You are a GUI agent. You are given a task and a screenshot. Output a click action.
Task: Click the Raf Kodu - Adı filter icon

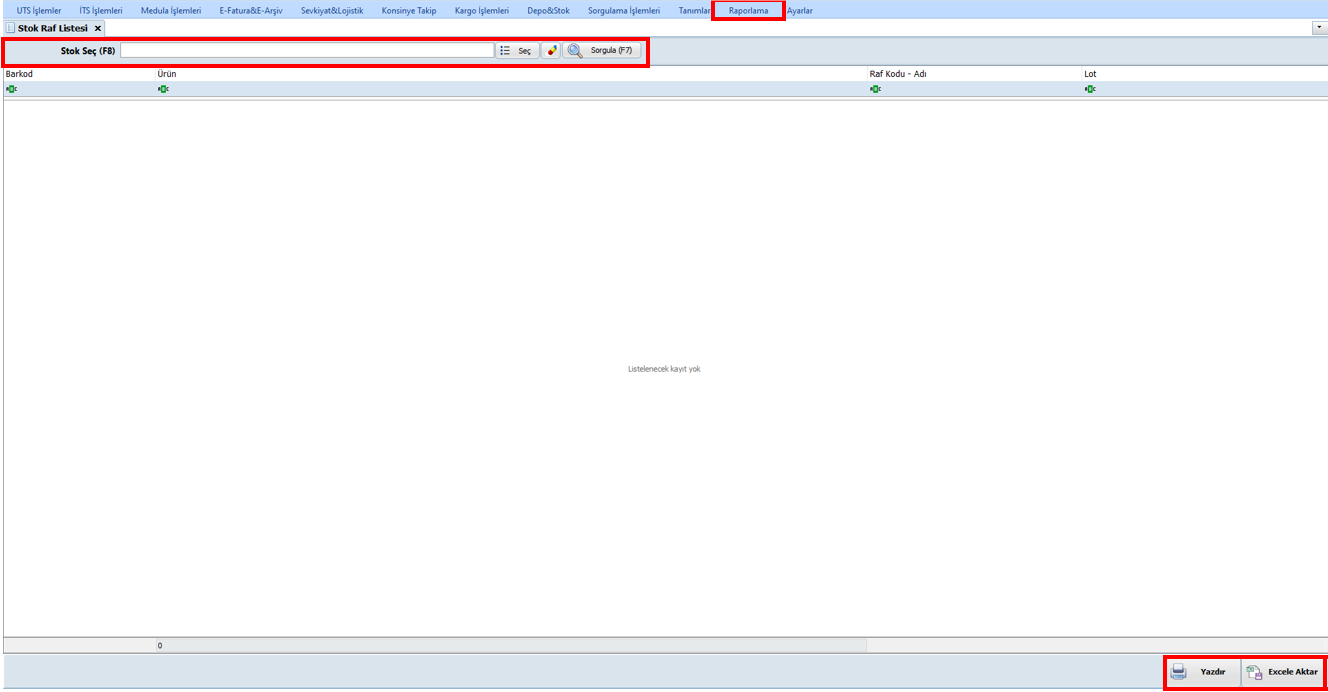click(875, 89)
